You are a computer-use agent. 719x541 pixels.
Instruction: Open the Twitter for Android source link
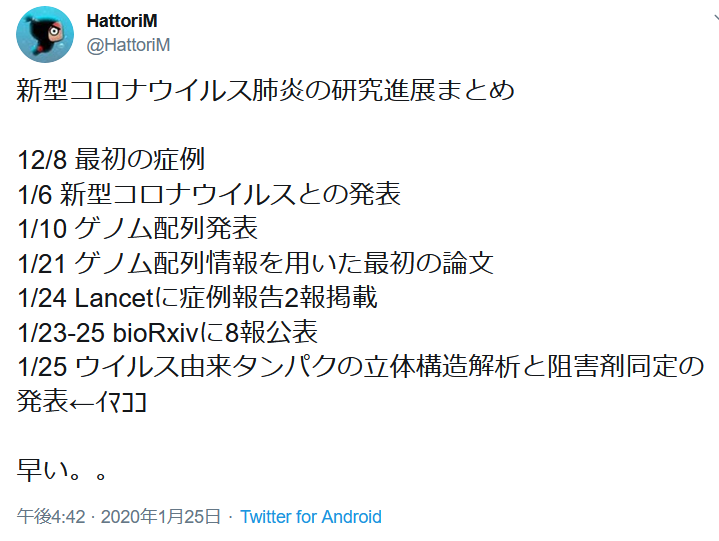click(x=311, y=517)
